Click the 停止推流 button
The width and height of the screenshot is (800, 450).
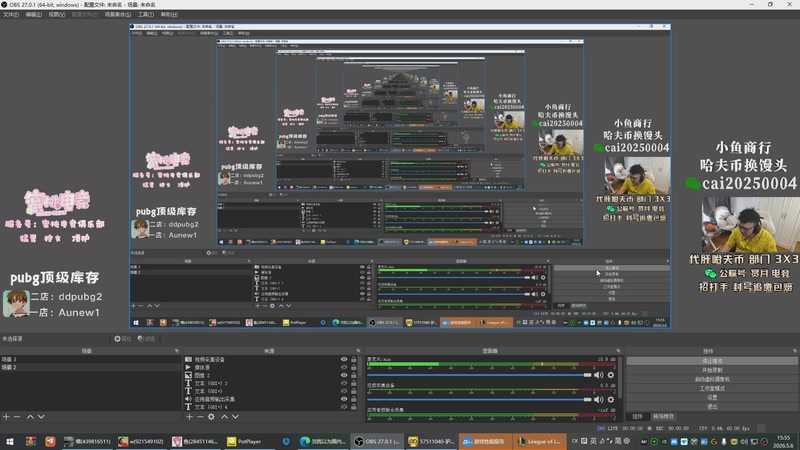(712, 361)
